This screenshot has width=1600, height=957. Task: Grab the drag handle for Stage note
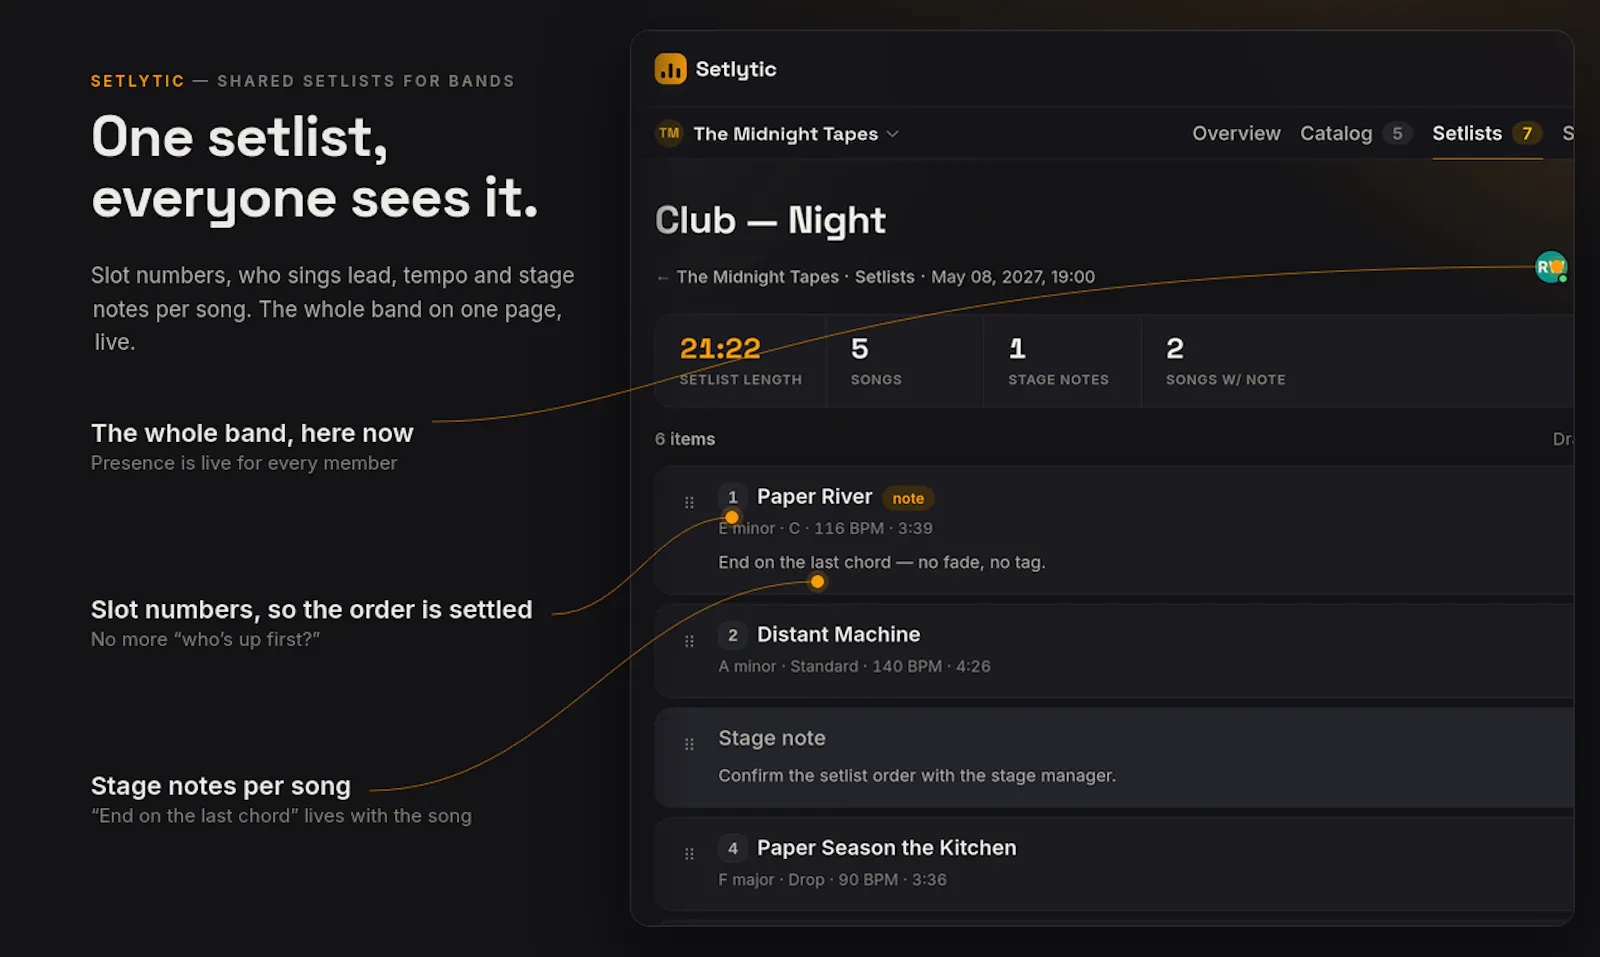[689, 744]
